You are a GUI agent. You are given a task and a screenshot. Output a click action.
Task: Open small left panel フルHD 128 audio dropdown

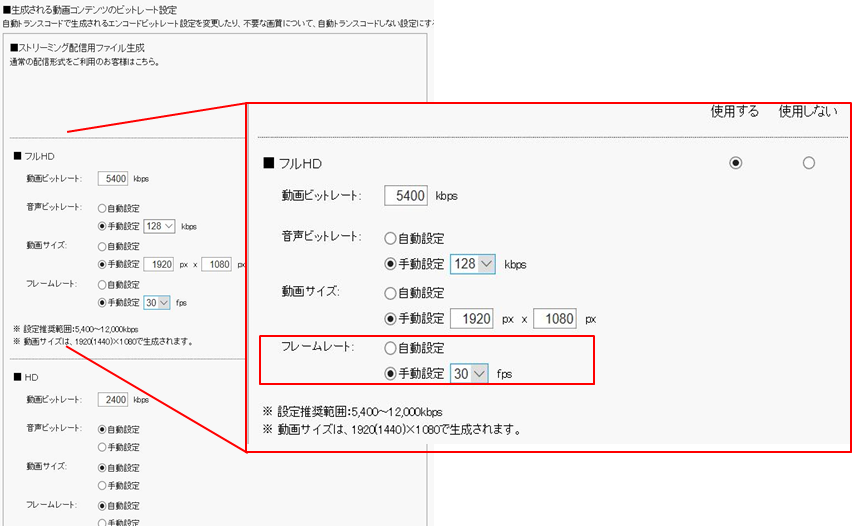point(160,226)
